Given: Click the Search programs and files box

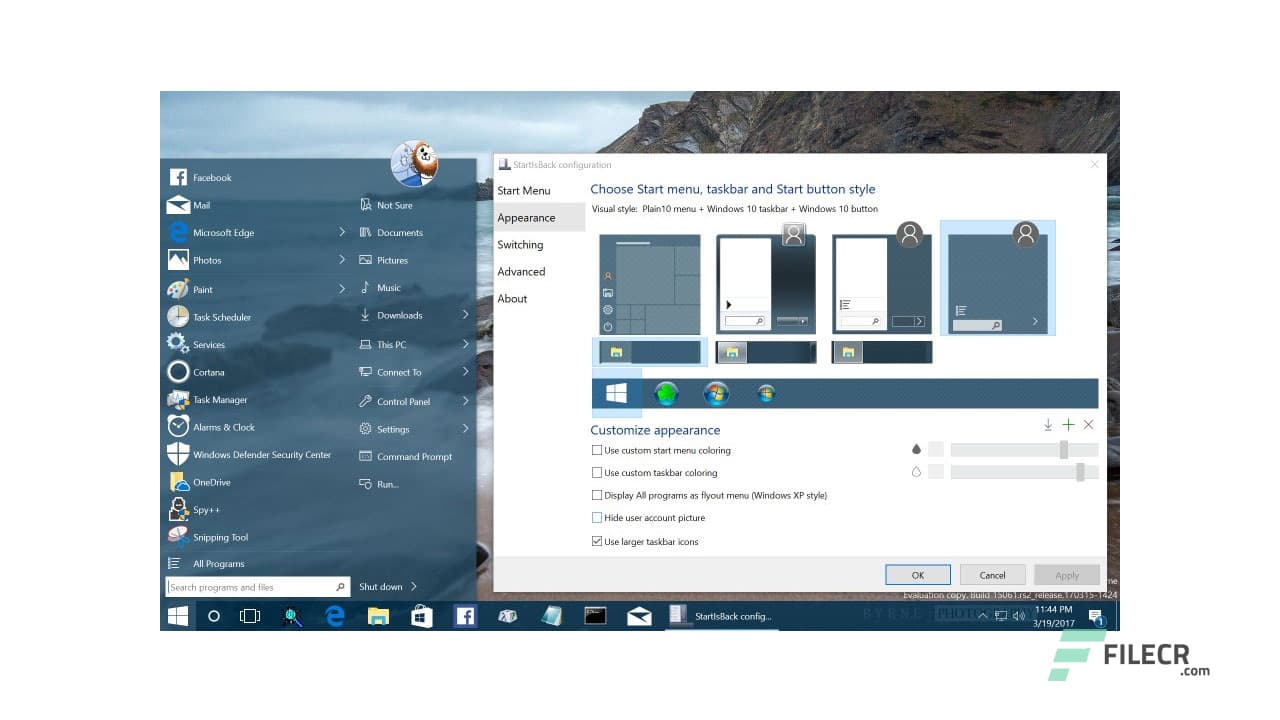Looking at the screenshot, I should [250, 588].
